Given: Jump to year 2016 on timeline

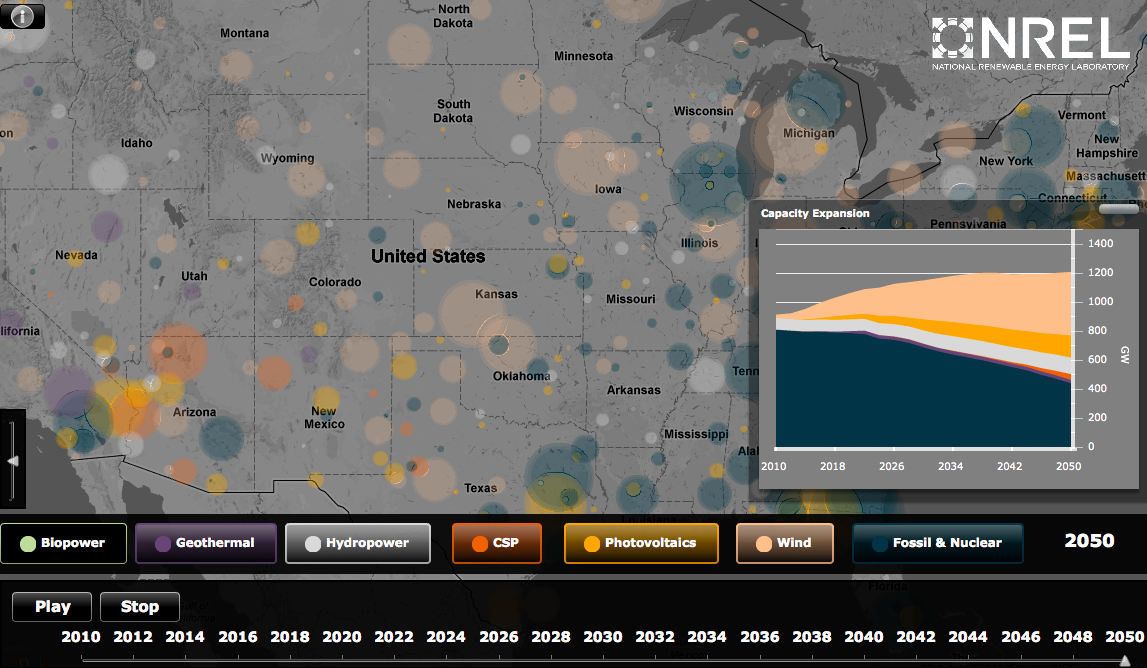Looking at the screenshot, I should pos(238,637).
